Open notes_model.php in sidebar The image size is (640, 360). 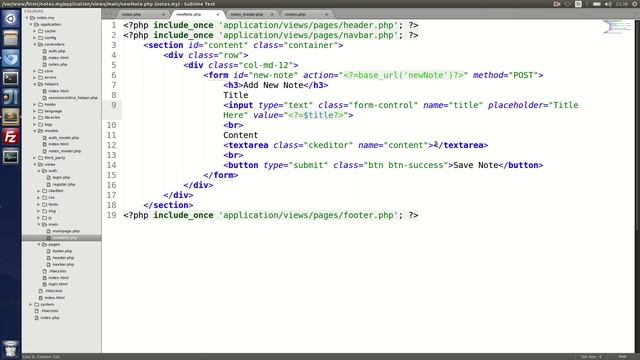click(x=64, y=151)
